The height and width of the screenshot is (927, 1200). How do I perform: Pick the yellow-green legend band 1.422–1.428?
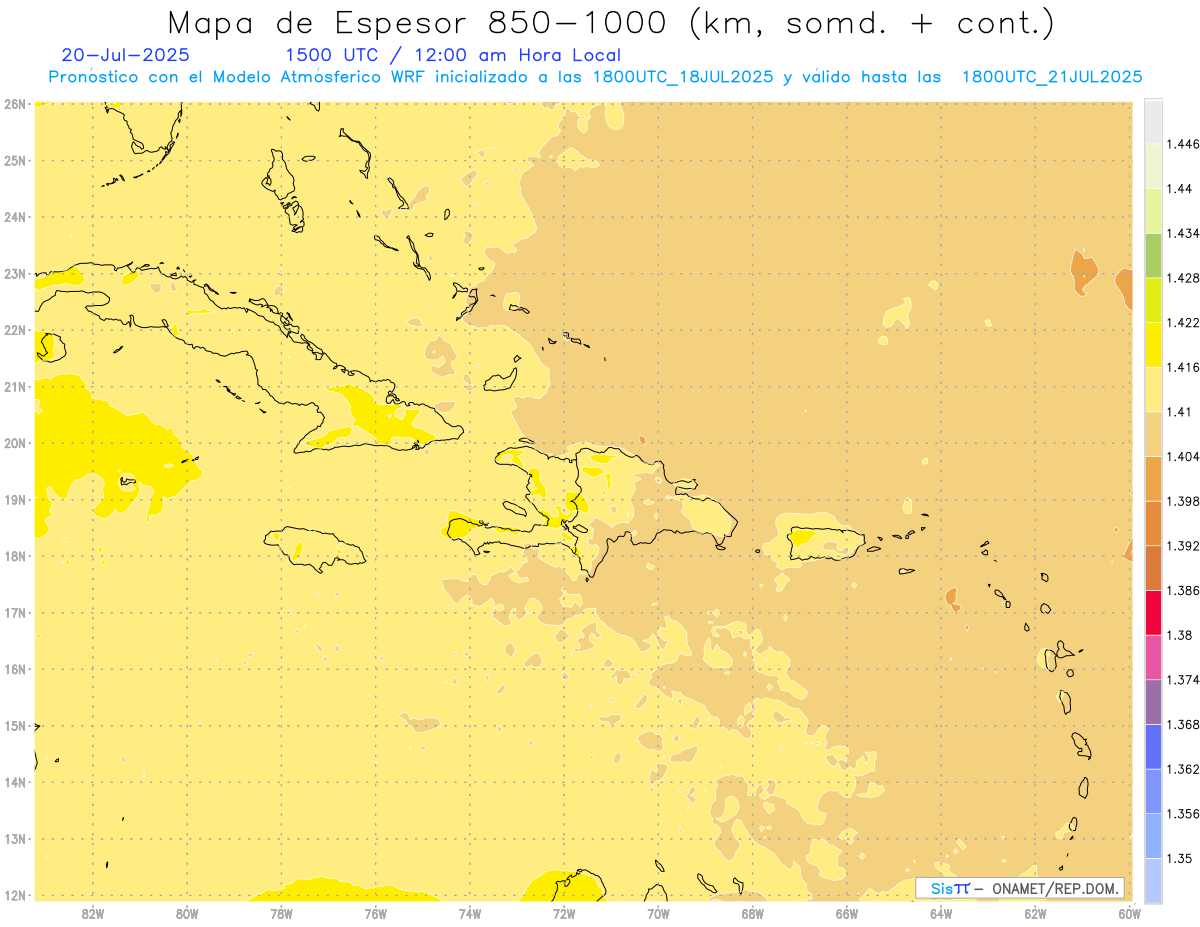pyautogui.click(x=1153, y=300)
